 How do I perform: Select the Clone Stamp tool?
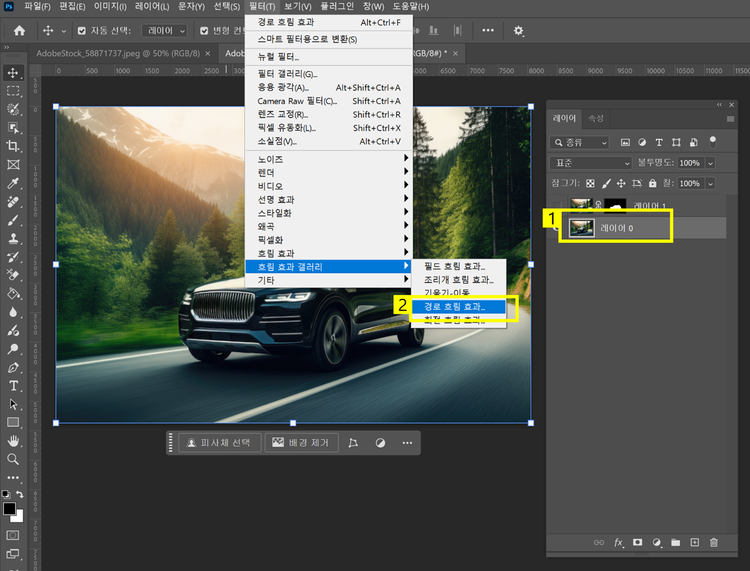13,239
